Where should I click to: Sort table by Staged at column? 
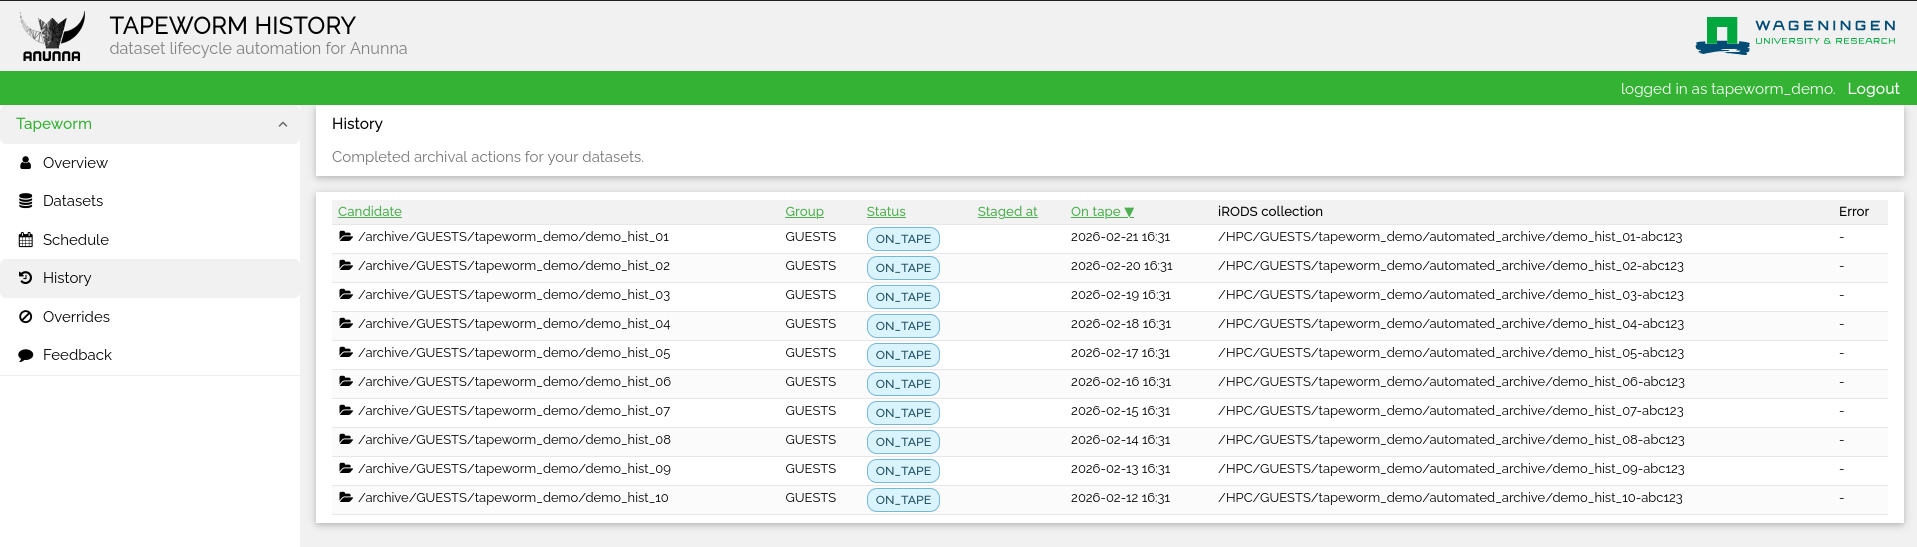(1007, 211)
